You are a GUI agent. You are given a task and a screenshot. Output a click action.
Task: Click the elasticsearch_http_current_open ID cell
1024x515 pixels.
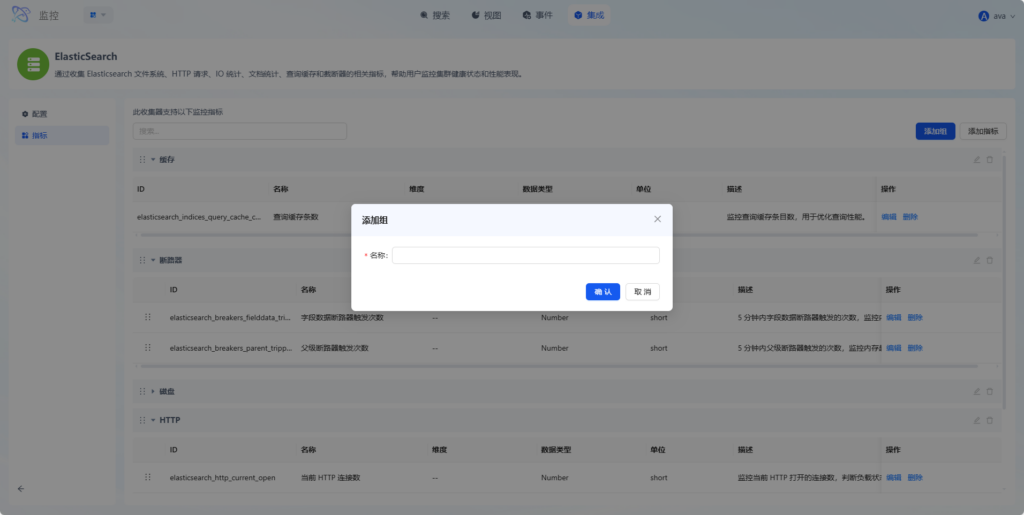(x=222, y=478)
